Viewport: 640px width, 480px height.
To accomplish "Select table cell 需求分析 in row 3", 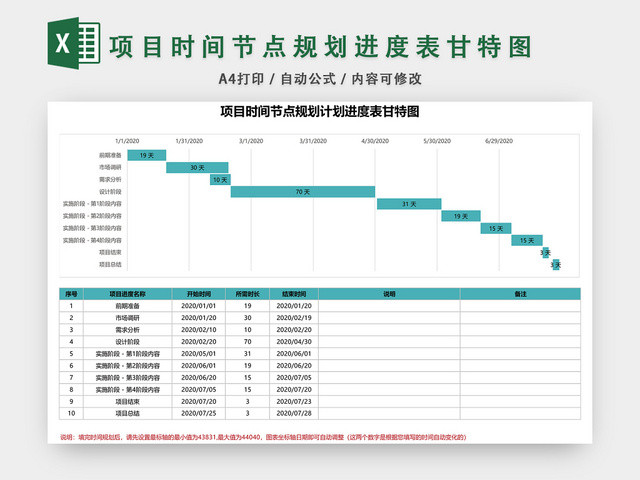I will click(x=128, y=330).
